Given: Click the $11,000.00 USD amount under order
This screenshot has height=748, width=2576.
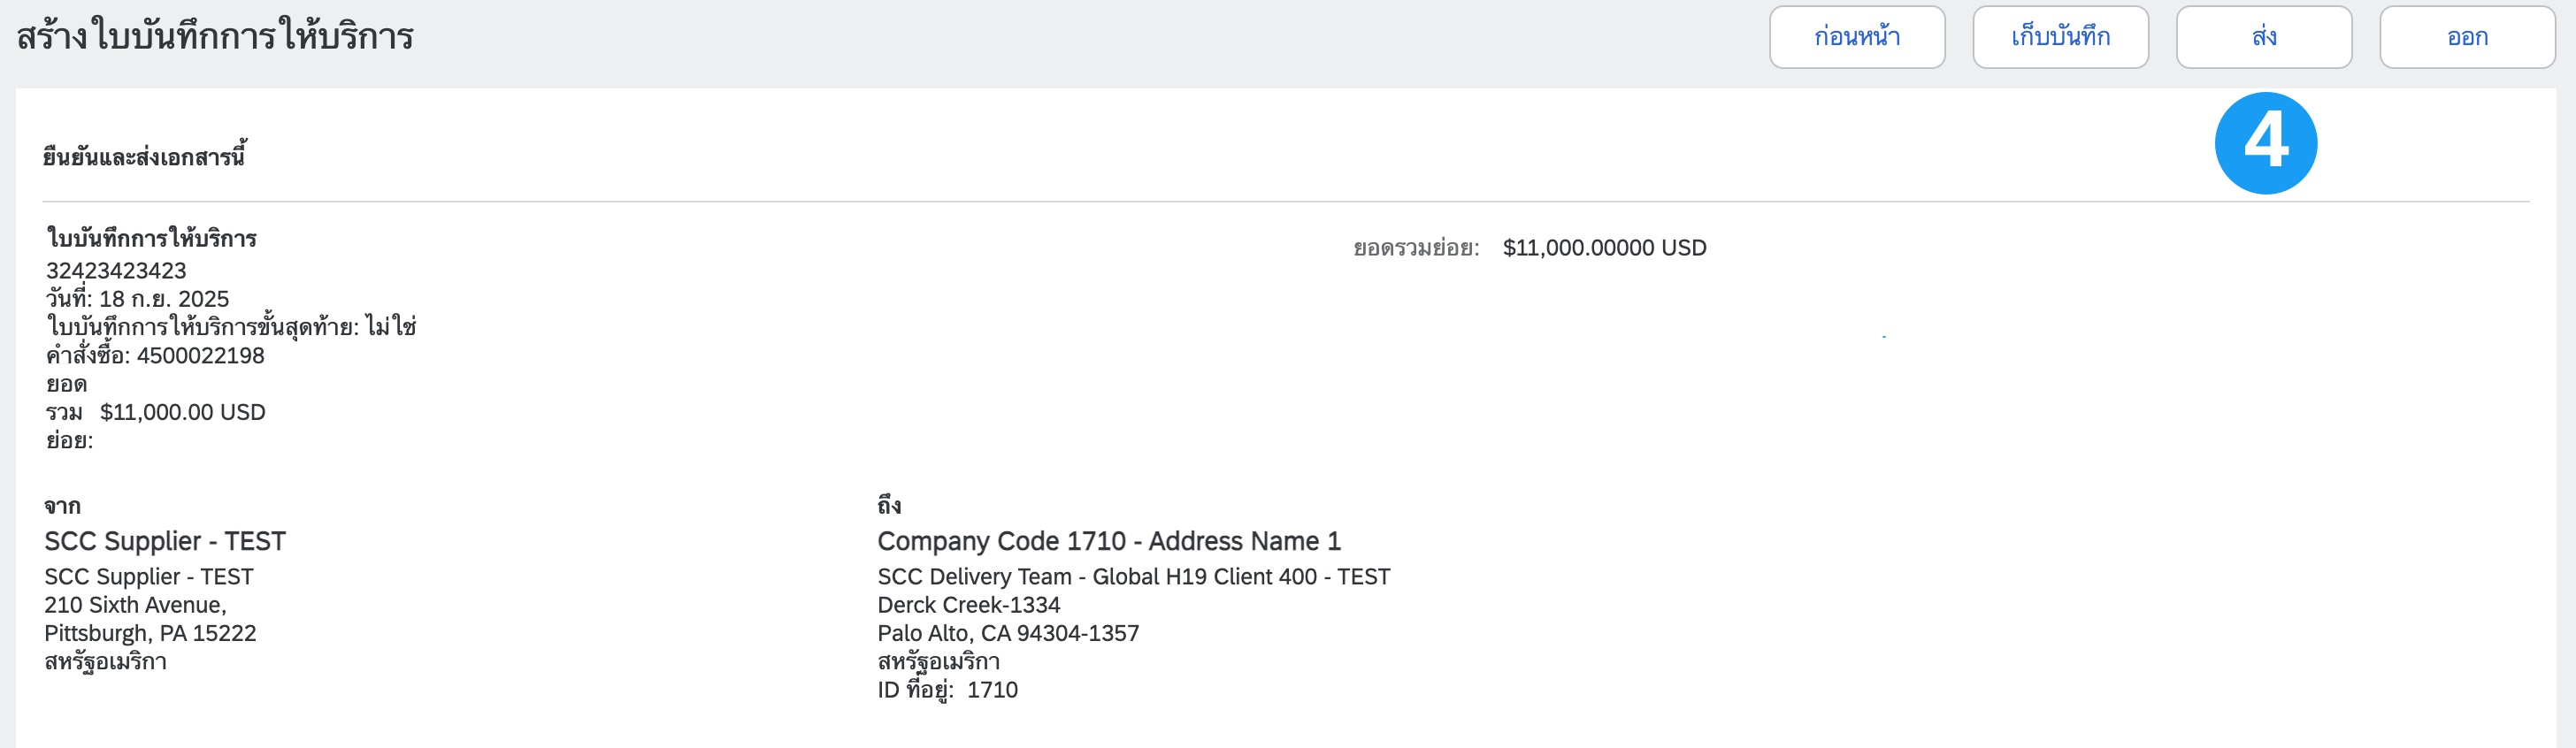Looking at the screenshot, I should [x=182, y=412].
